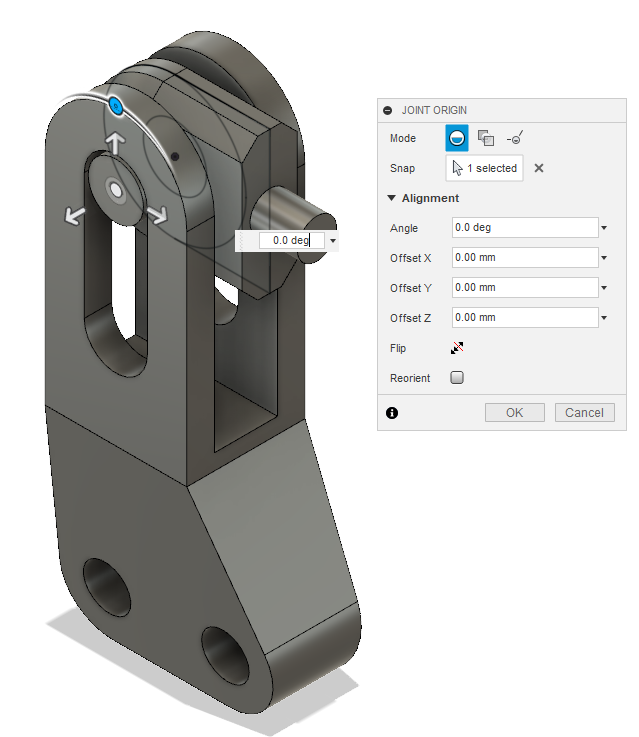Open the Angle field dropdown arrow

click(604, 228)
